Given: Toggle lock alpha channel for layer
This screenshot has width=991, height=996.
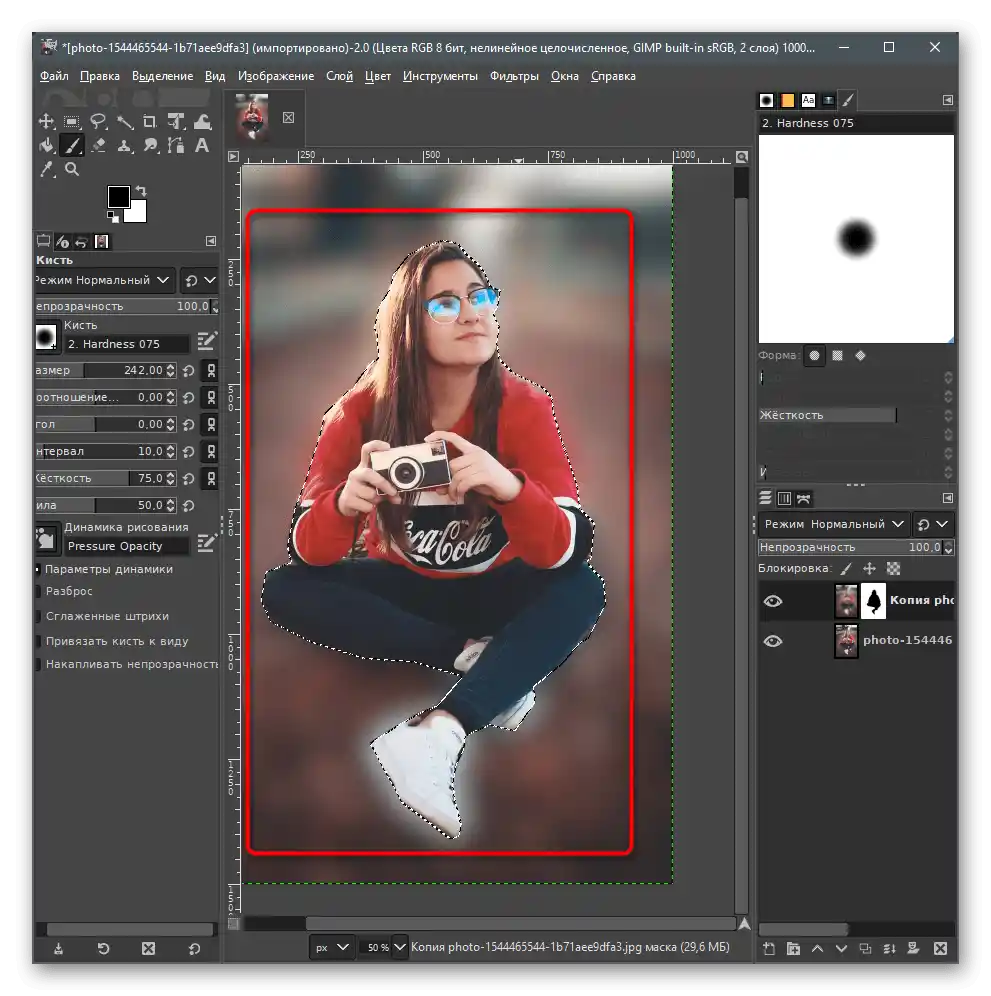Looking at the screenshot, I should [894, 569].
